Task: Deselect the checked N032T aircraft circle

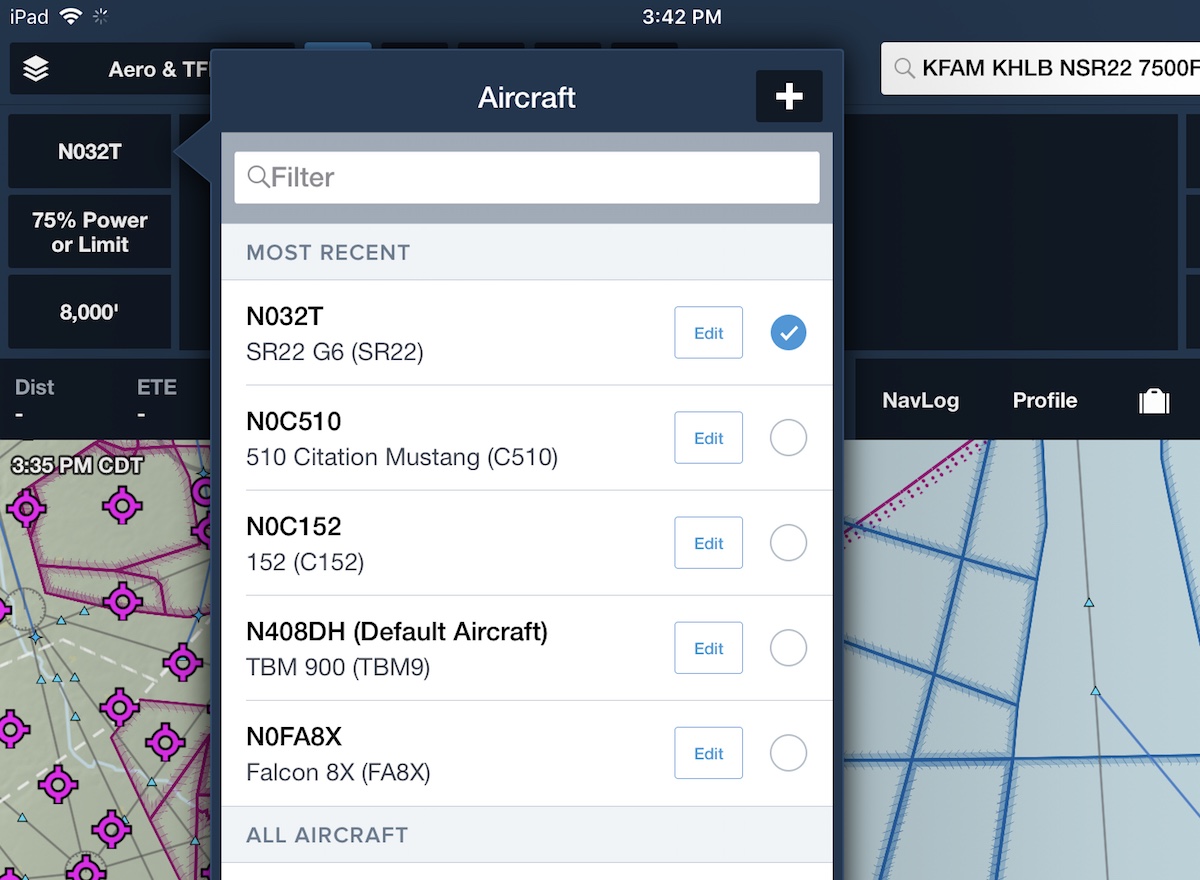Action: [x=788, y=332]
